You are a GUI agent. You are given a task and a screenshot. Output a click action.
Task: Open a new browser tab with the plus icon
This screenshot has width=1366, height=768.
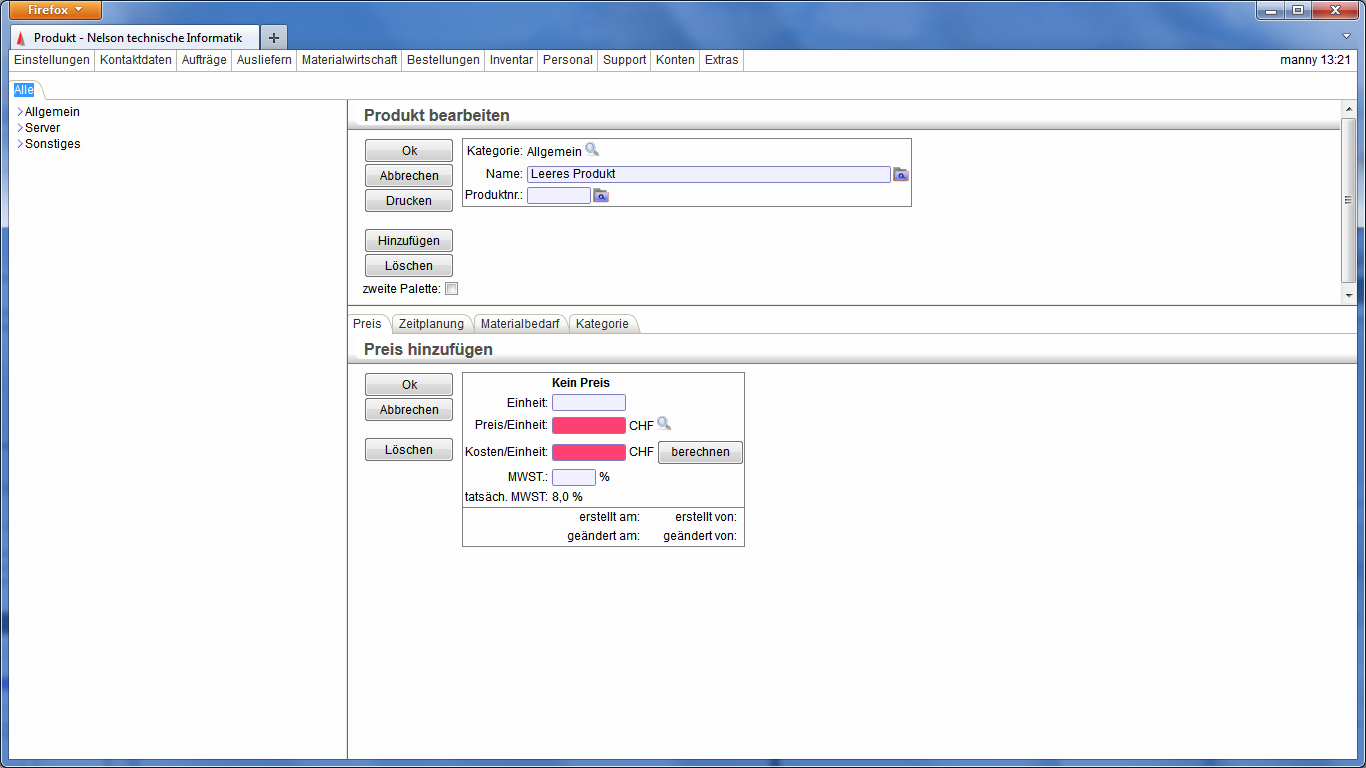pyautogui.click(x=274, y=38)
